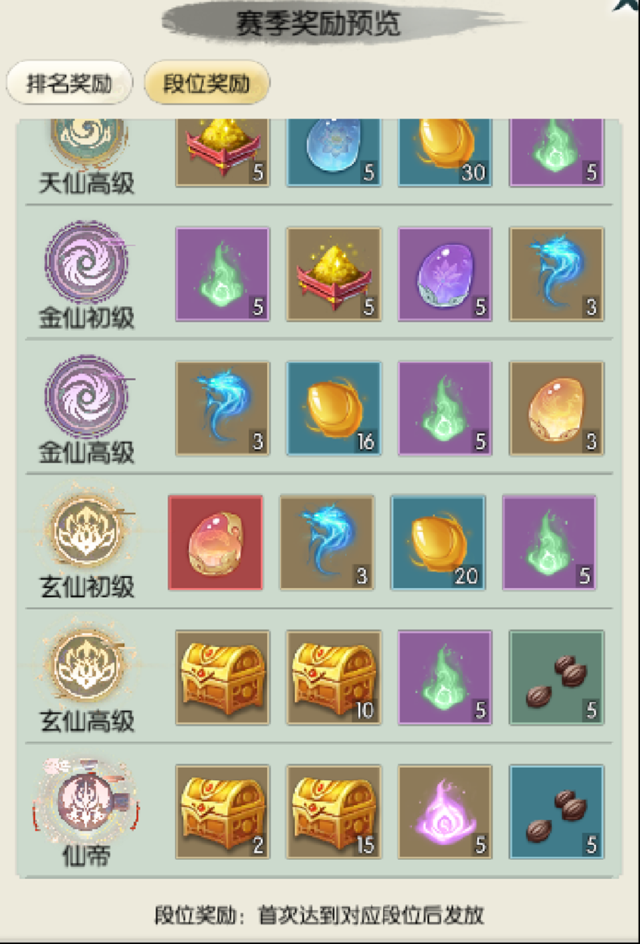Click the green flame in 玄仙高级 row
This screenshot has height=944, width=640.
pyautogui.click(x=445, y=677)
